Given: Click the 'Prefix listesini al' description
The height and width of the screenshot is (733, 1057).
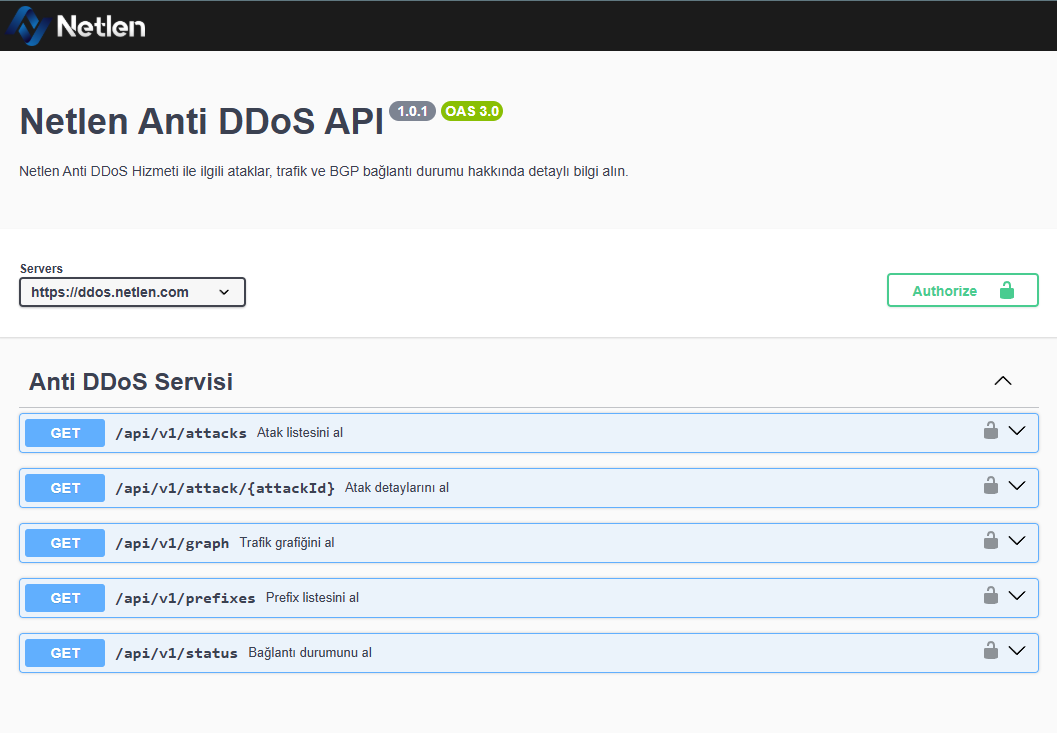Looking at the screenshot, I should pyautogui.click(x=312, y=597).
